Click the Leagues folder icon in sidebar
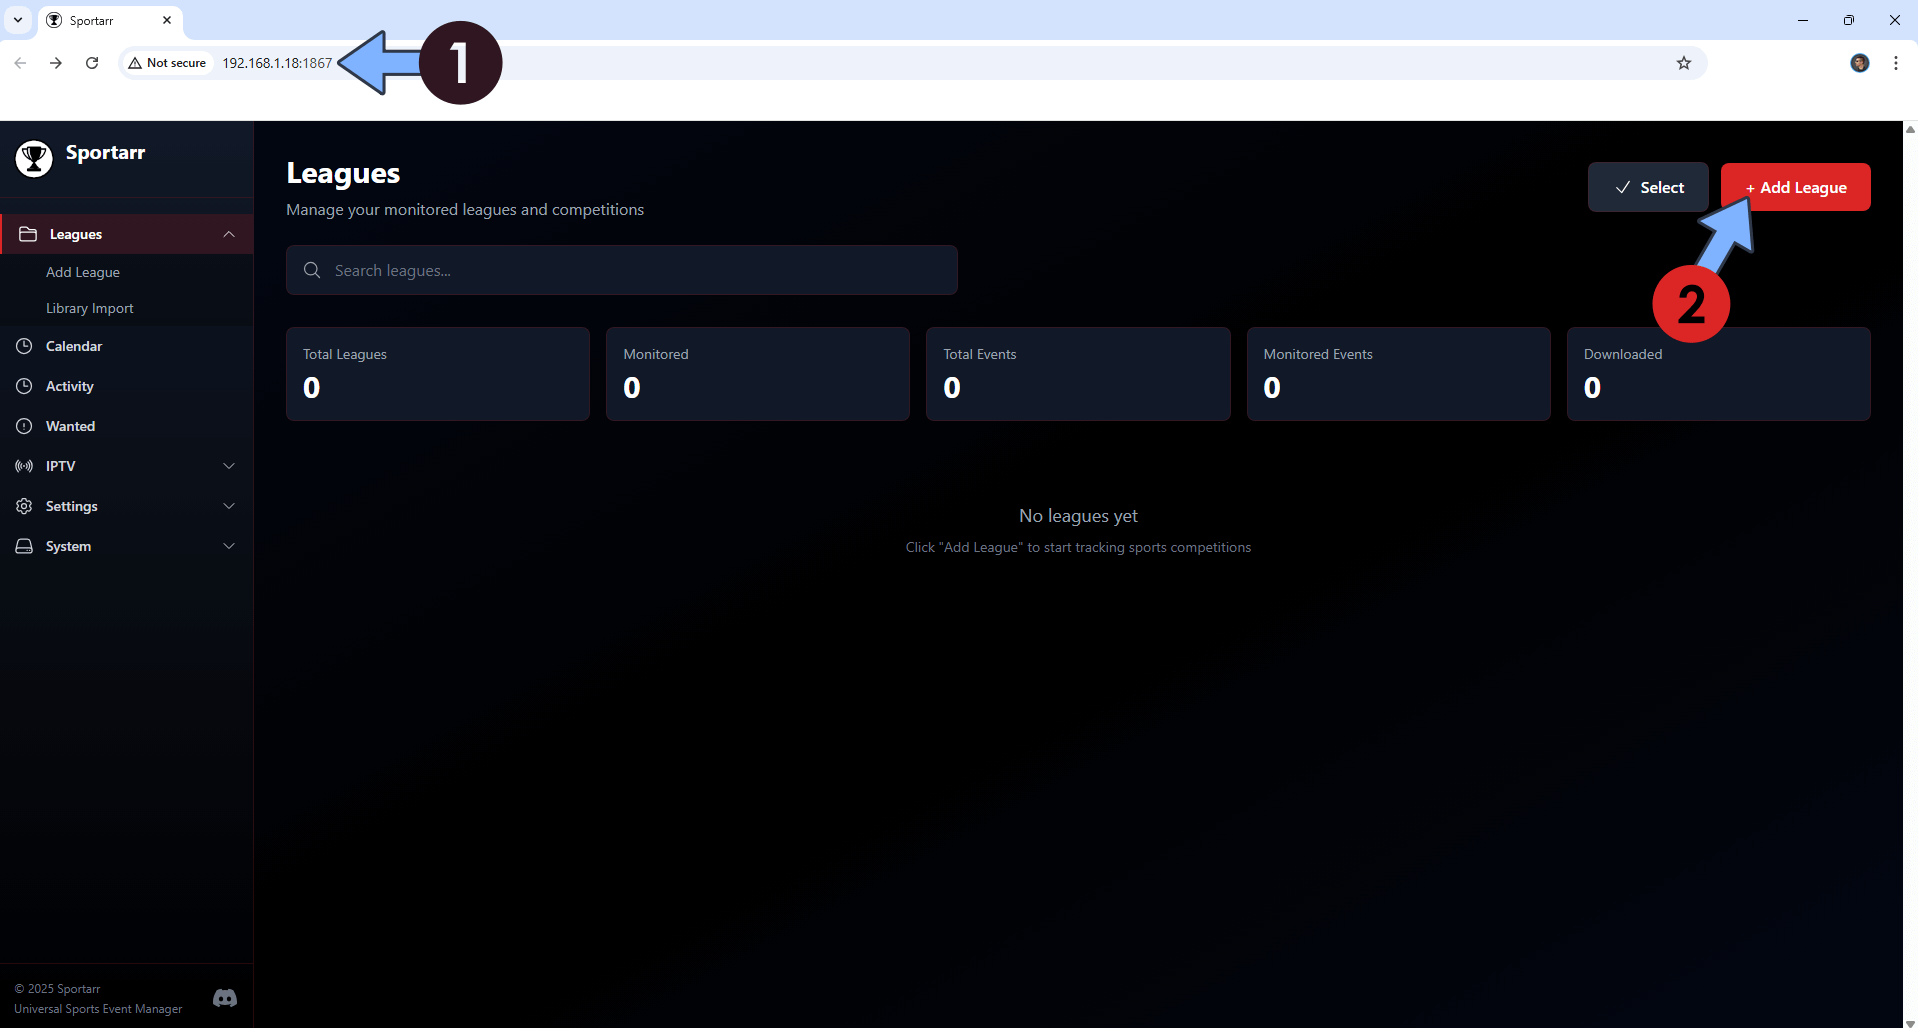This screenshot has width=1918, height=1028. 30,233
